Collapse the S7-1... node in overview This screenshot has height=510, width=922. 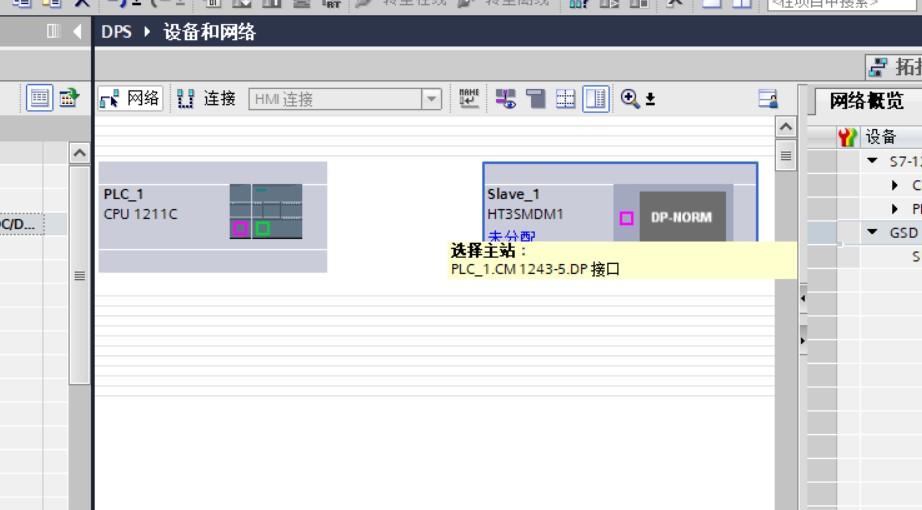[x=873, y=161]
